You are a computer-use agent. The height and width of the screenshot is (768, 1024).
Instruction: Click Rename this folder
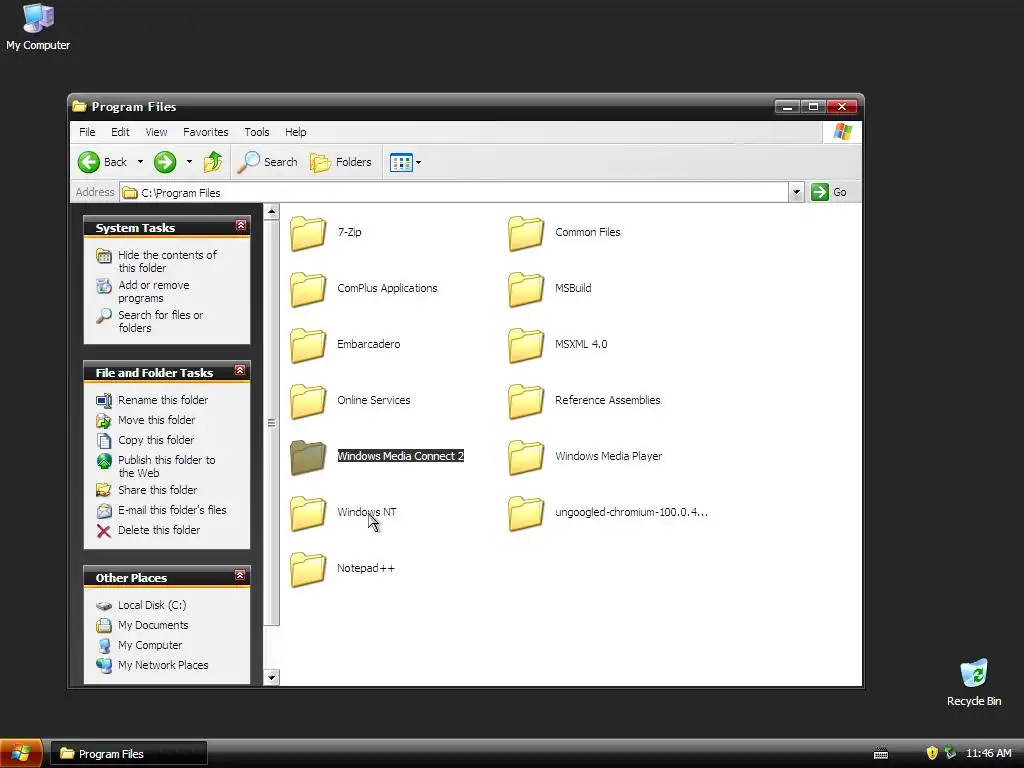click(x=152, y=400)
